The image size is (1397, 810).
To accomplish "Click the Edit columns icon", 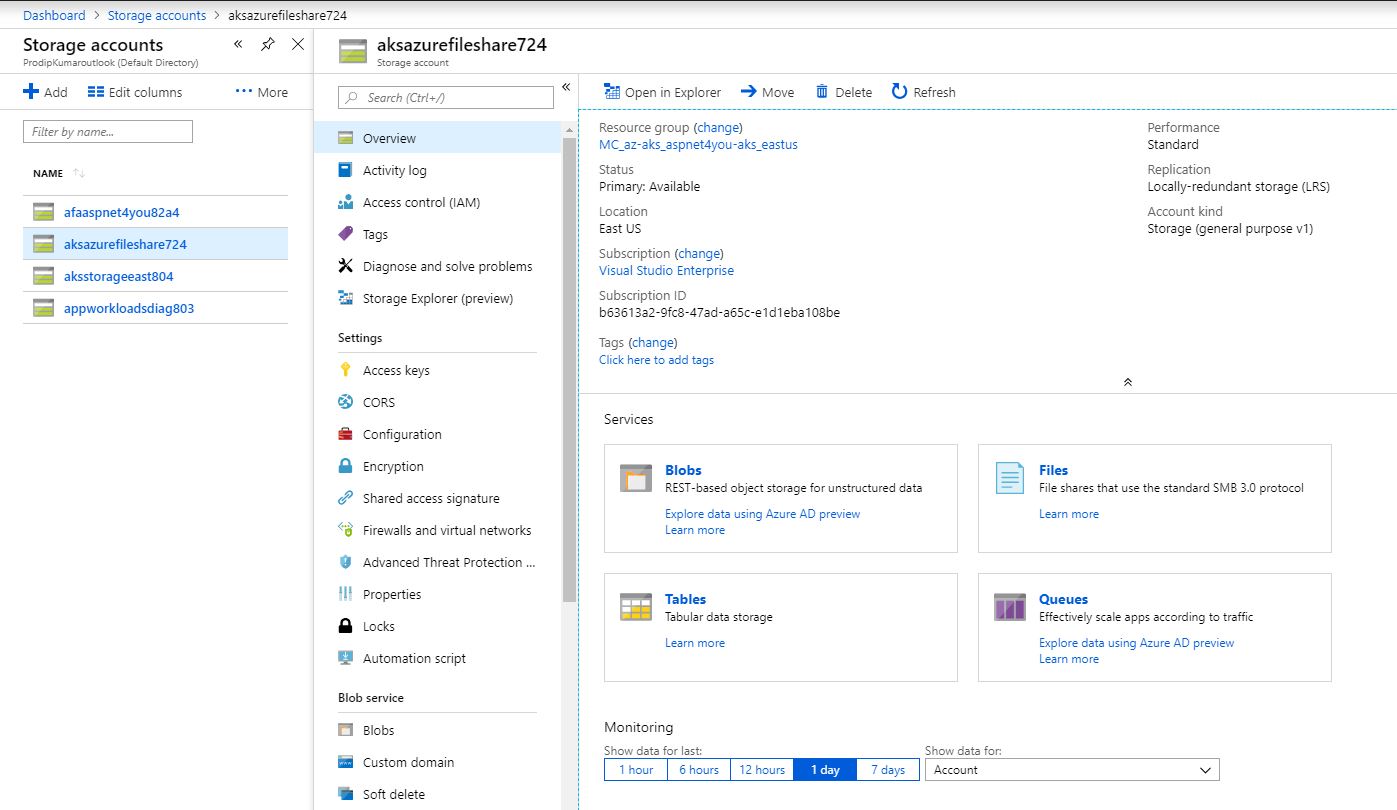I will pyautogui.click(x=96, y=92).
